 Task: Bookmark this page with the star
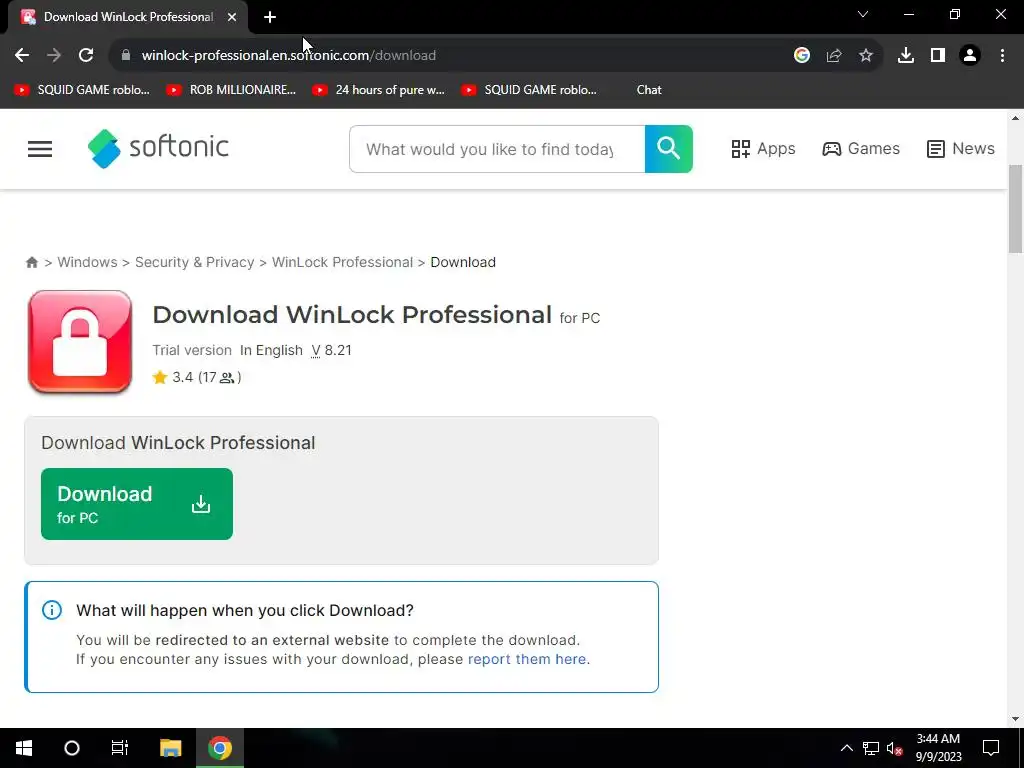[866, 56]
